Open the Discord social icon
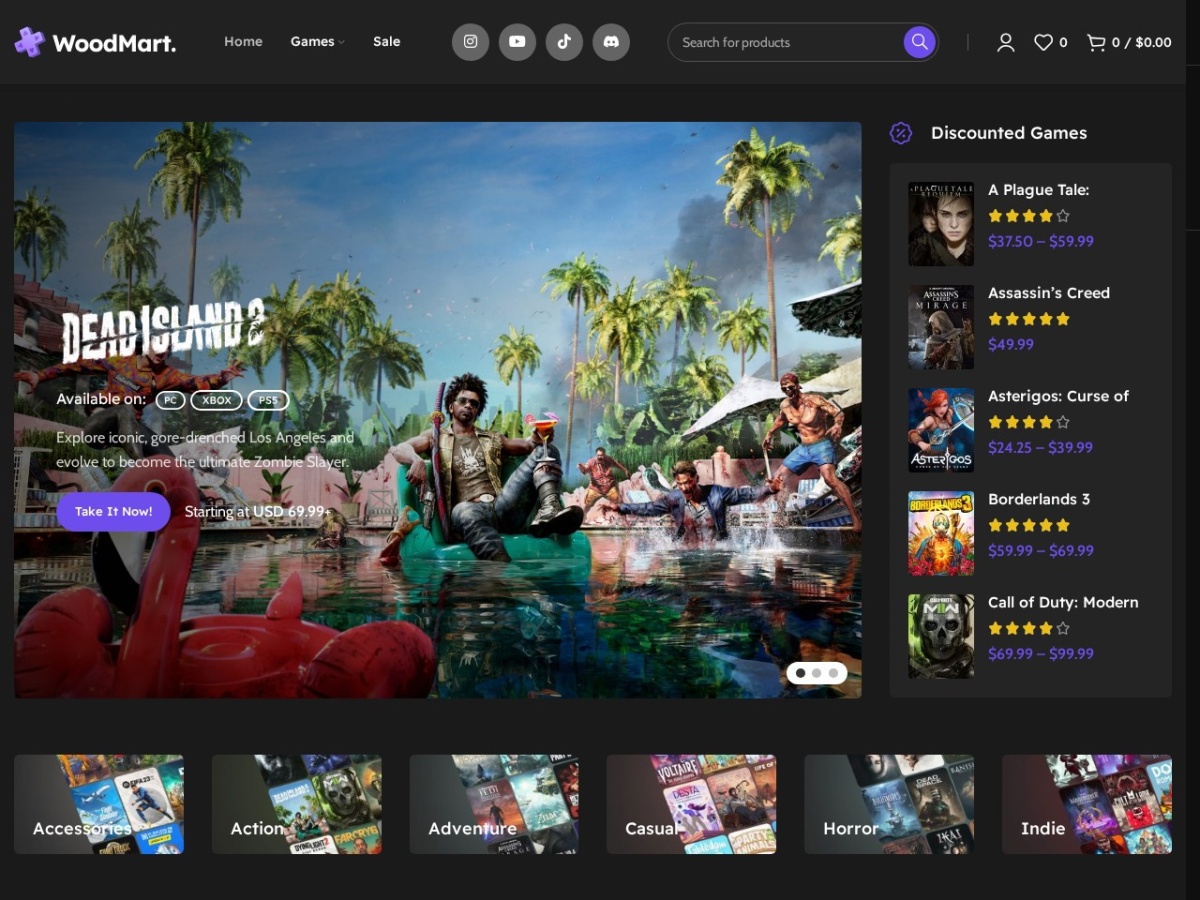This screenshot has height=900, width=1200. 611,42
